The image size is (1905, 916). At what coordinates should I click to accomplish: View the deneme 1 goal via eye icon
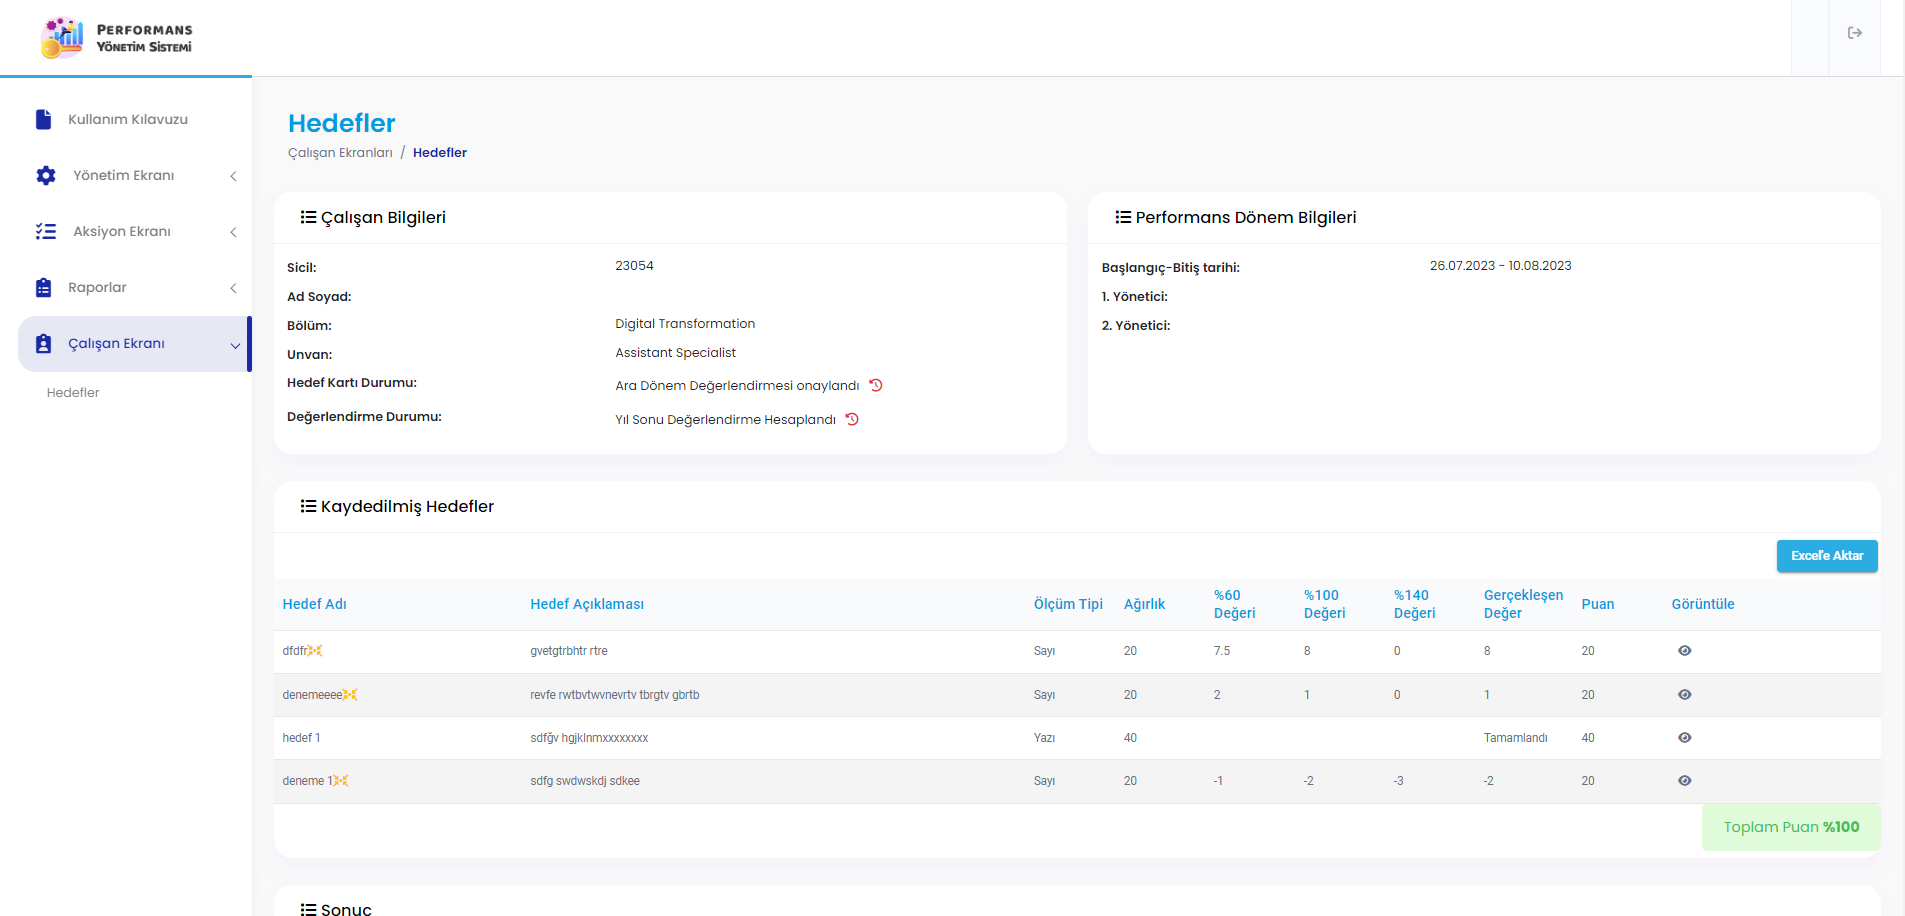point(1684,780)
